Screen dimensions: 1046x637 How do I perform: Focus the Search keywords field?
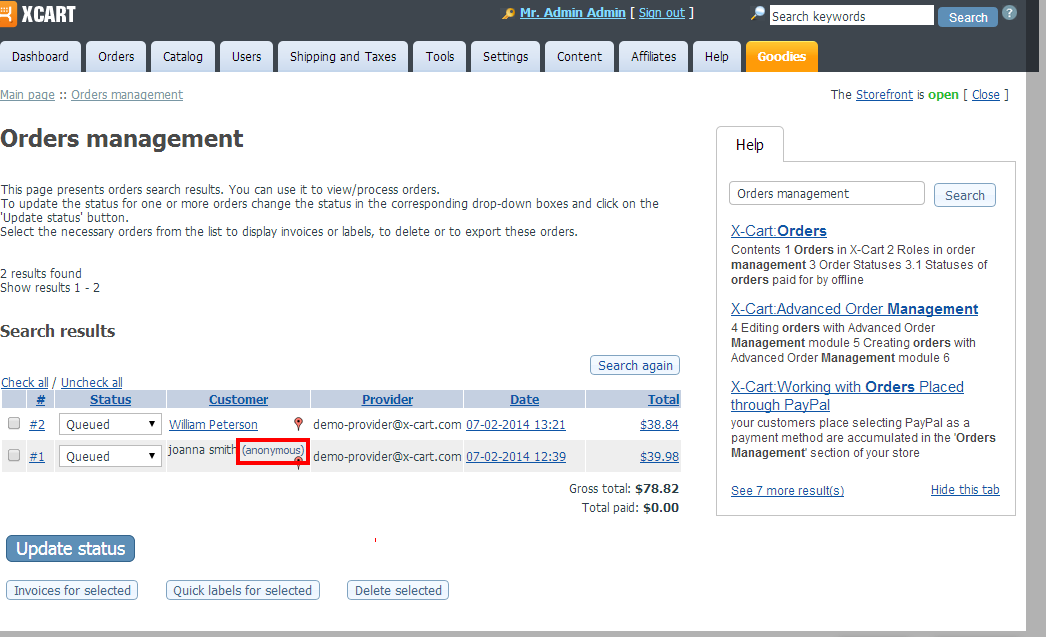(851, 16)
